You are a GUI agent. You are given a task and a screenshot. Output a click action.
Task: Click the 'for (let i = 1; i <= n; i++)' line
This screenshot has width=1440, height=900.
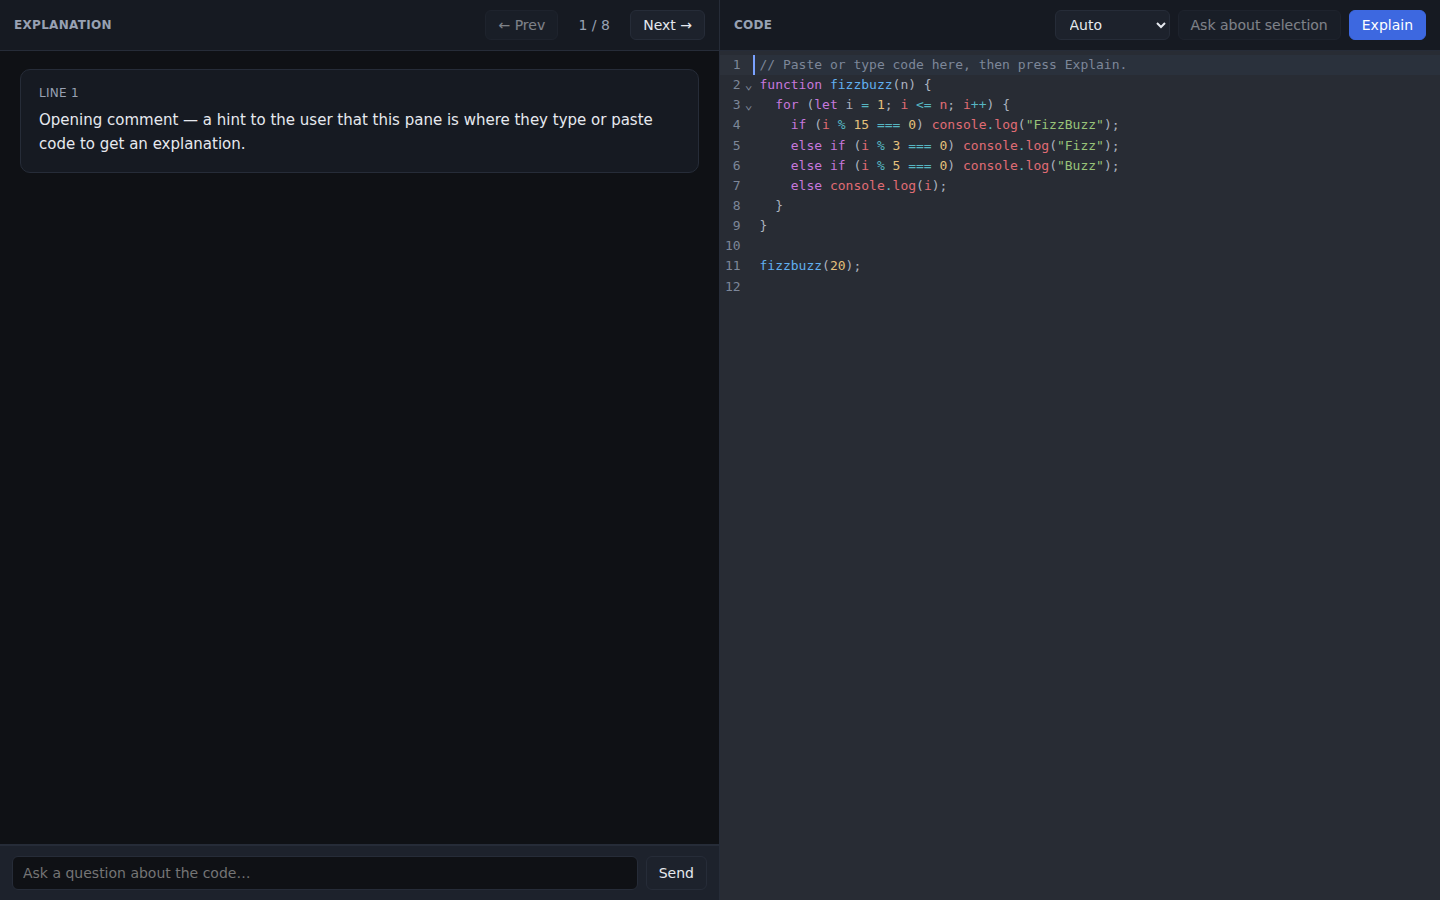click(x=892, y=105)
